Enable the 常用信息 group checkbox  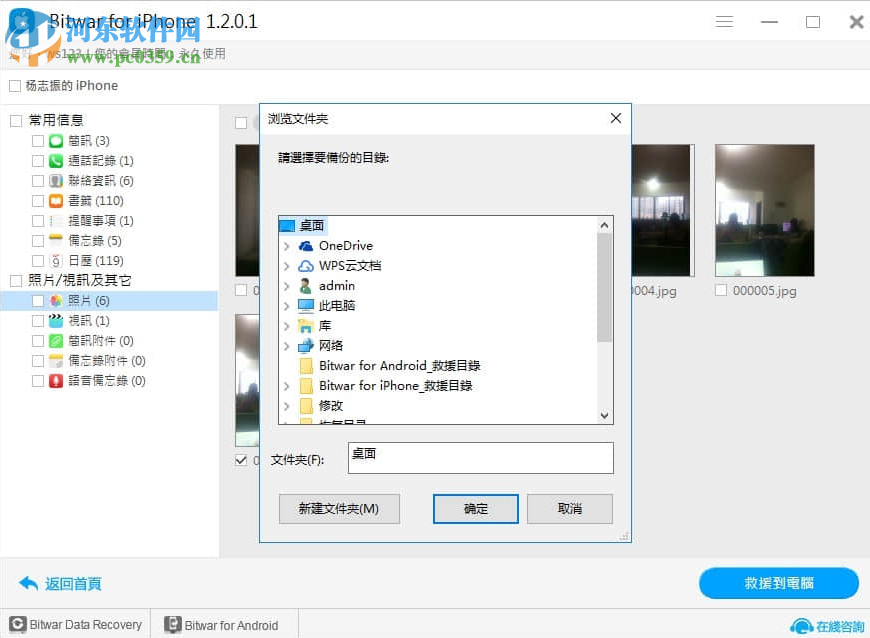tap(15, 119)
